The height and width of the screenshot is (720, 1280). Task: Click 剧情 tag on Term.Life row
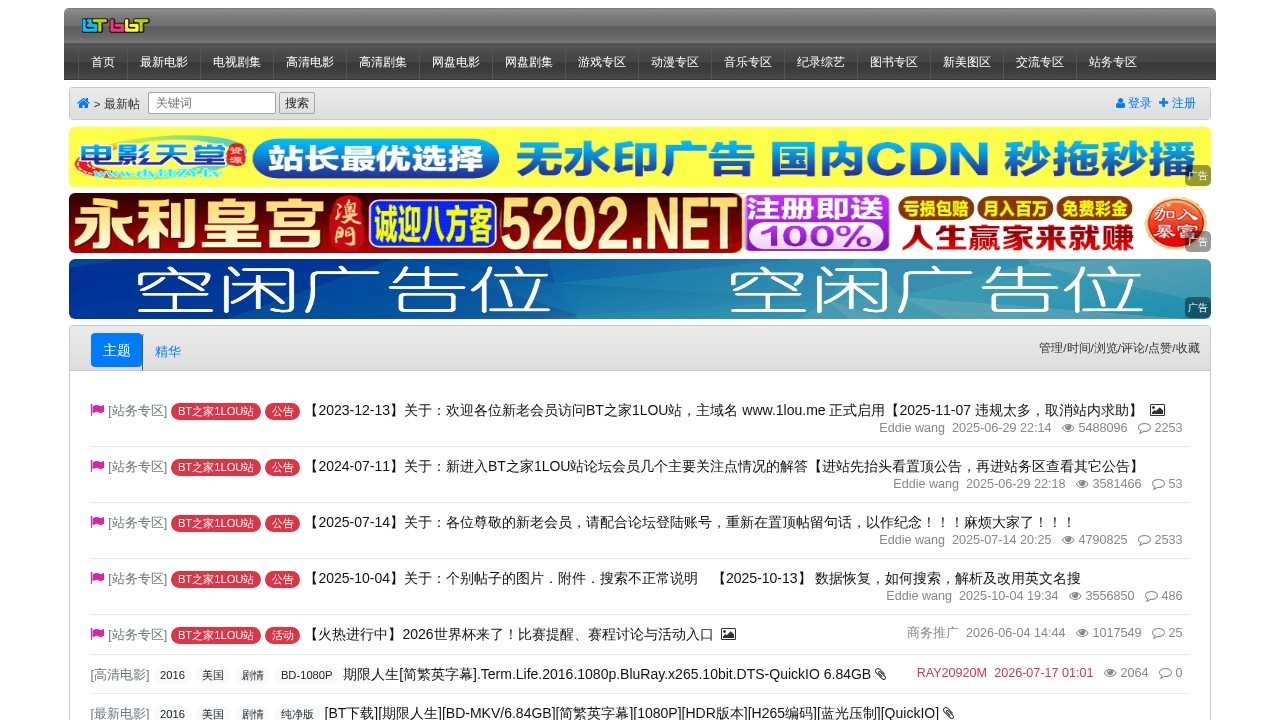[x=252, y=675]
